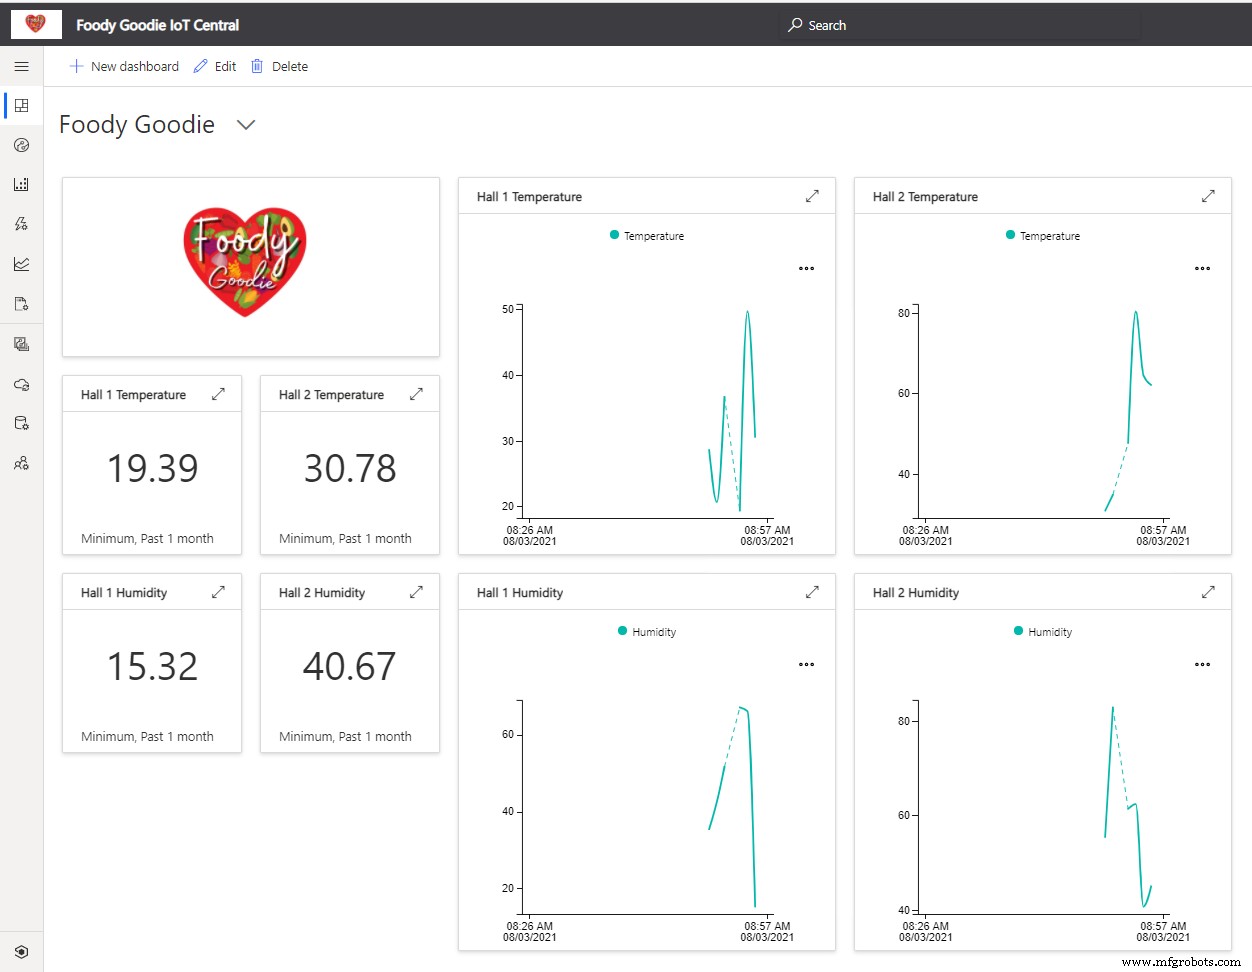Image resolution: width=1252 pixels, height=972 pixels.
Task: Click the New dashboard button
Action: (x=123, y=66)
